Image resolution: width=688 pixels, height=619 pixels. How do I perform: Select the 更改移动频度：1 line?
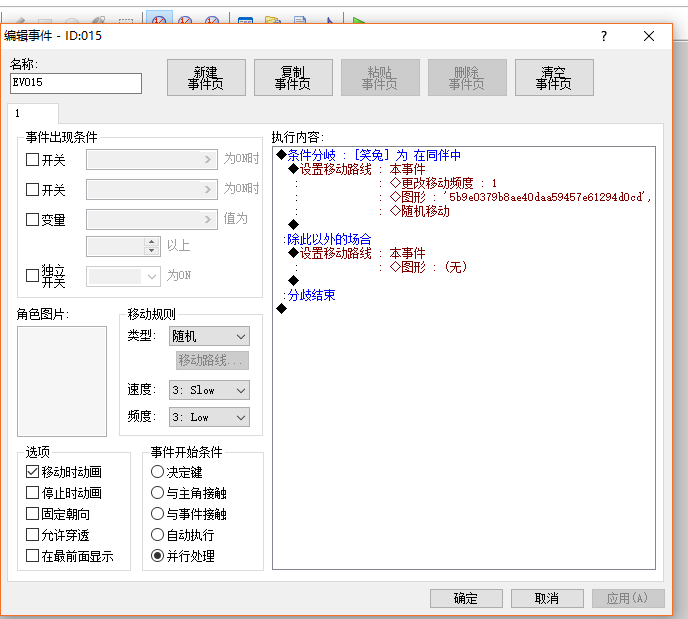[443, 183]
